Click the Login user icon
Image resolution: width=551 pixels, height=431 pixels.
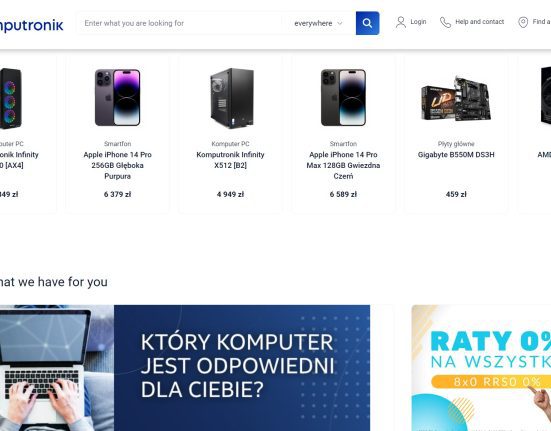[x=401, y=22]
